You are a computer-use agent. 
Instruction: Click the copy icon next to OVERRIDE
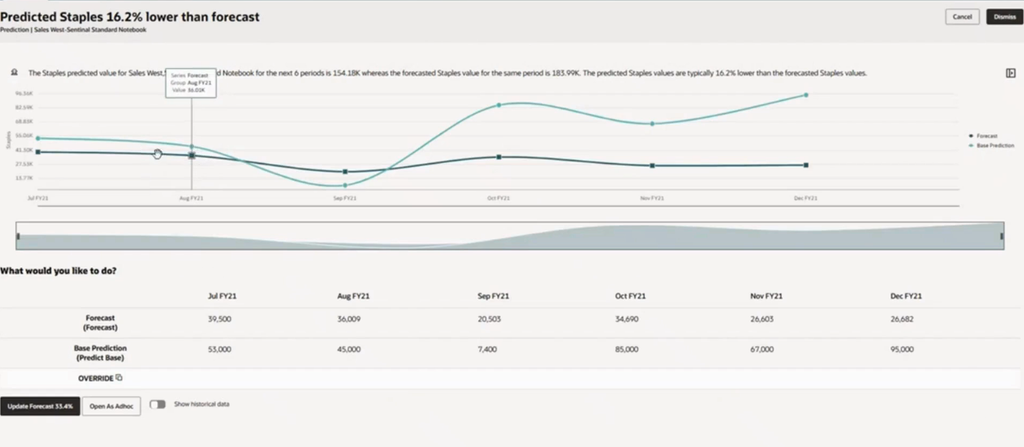coord(119,378)
